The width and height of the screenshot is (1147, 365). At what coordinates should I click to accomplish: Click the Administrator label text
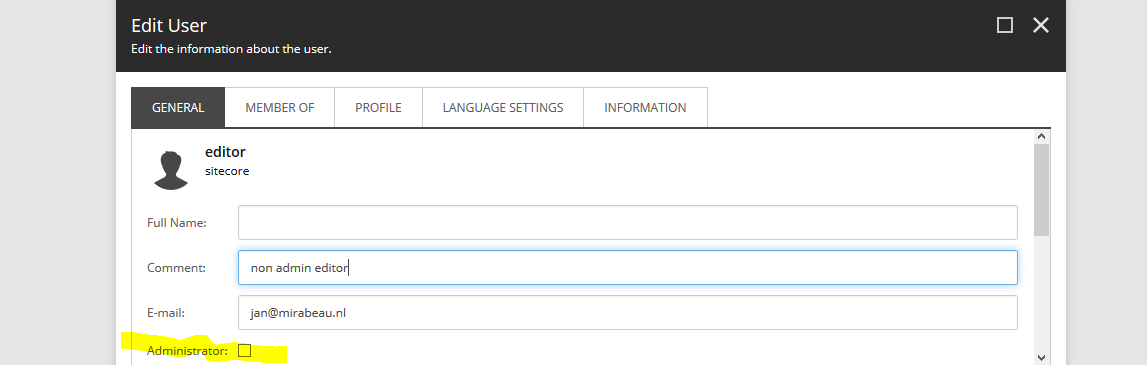[187, 351]
